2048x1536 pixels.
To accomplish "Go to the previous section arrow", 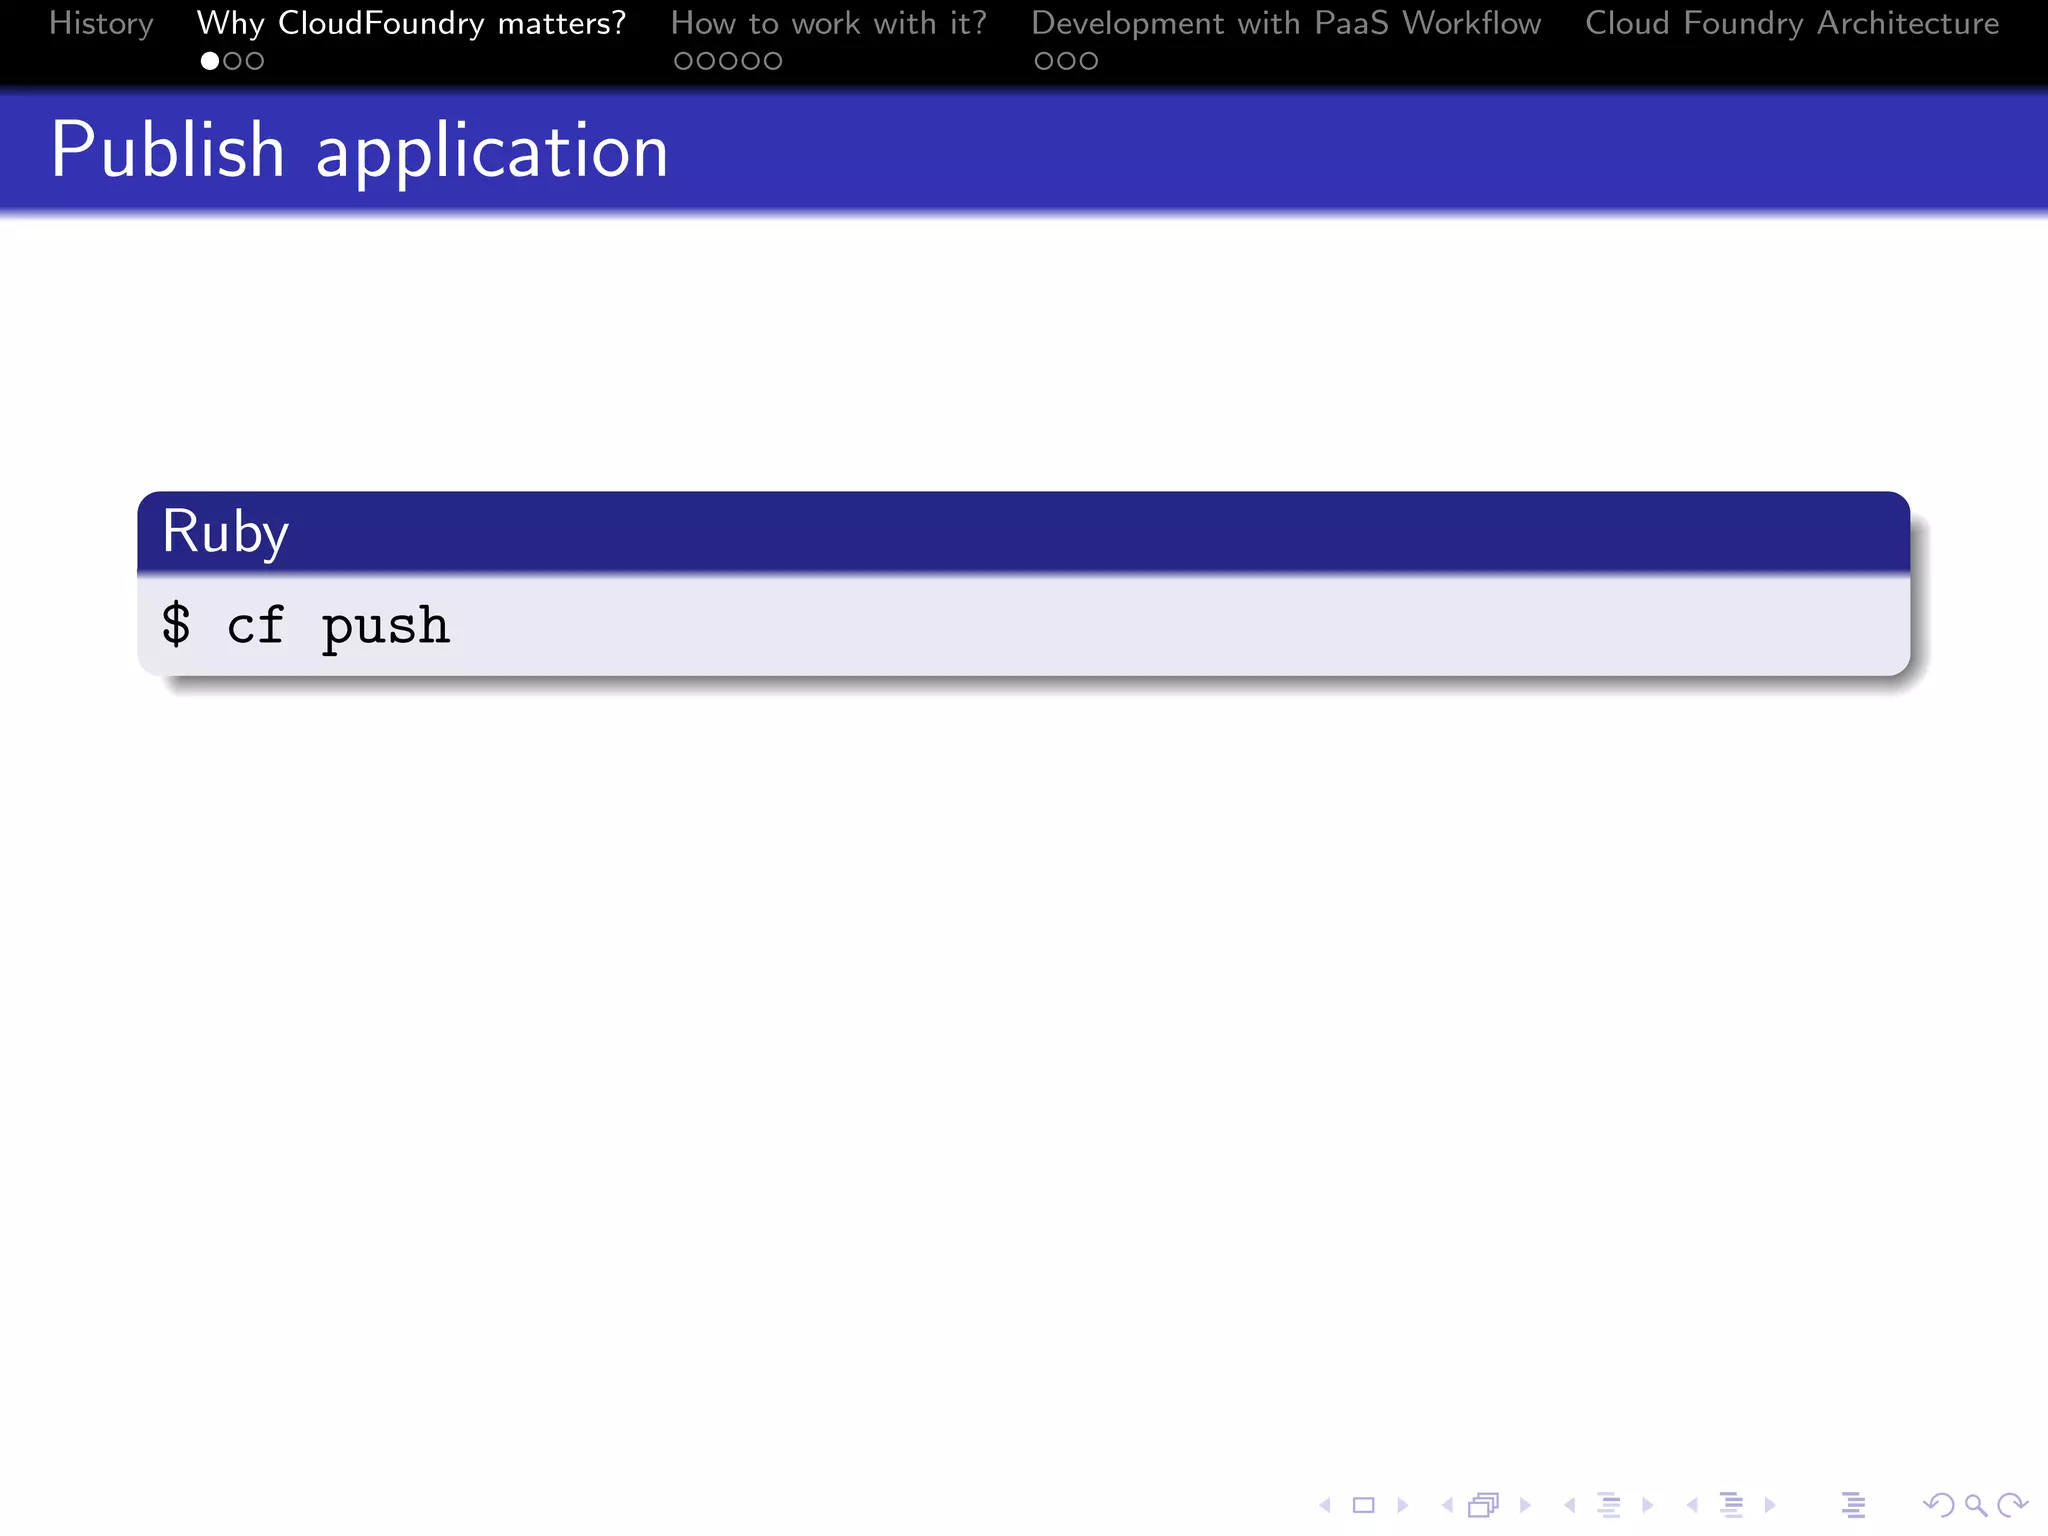I will [x=1692, y=1505].
